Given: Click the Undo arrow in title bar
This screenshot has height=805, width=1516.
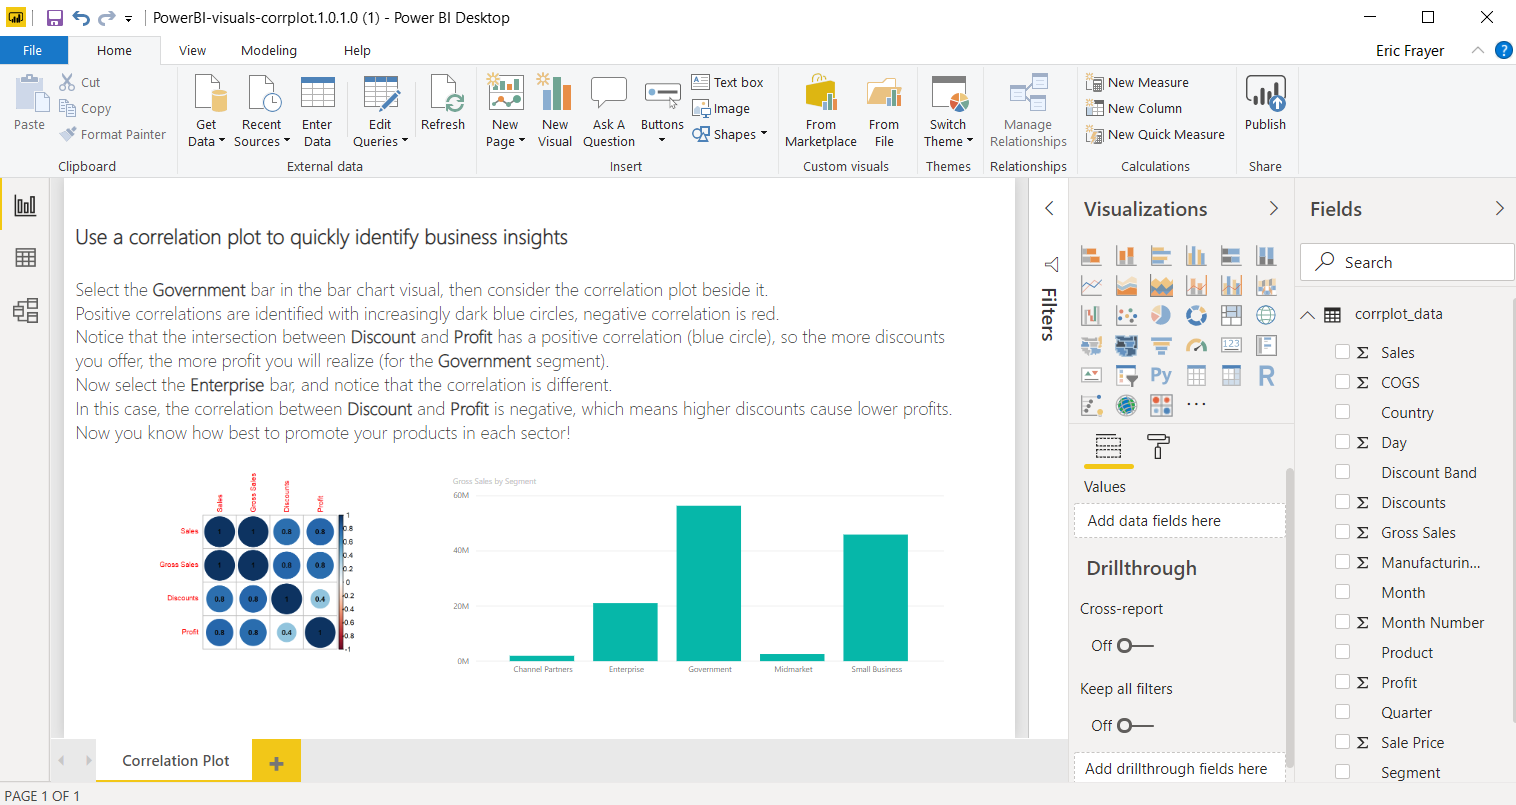Looking at the screenshot, I should tap(81, 18).
